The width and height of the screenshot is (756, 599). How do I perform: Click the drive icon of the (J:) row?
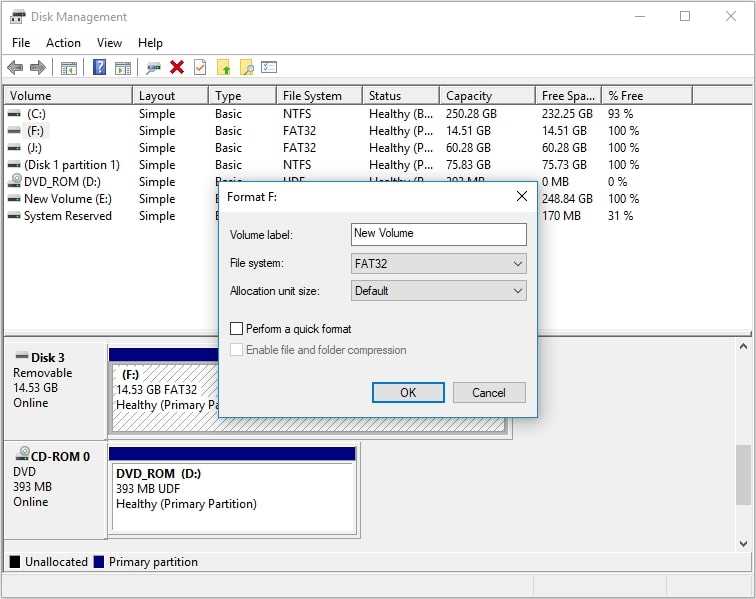14,148
